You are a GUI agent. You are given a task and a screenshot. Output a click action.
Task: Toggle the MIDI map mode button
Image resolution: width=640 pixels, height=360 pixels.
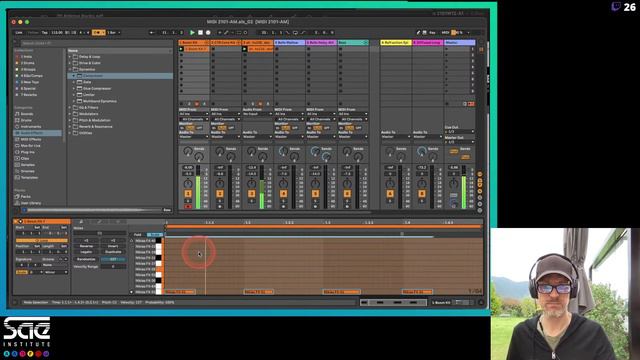pyautogui.click(x=445, y=32)
